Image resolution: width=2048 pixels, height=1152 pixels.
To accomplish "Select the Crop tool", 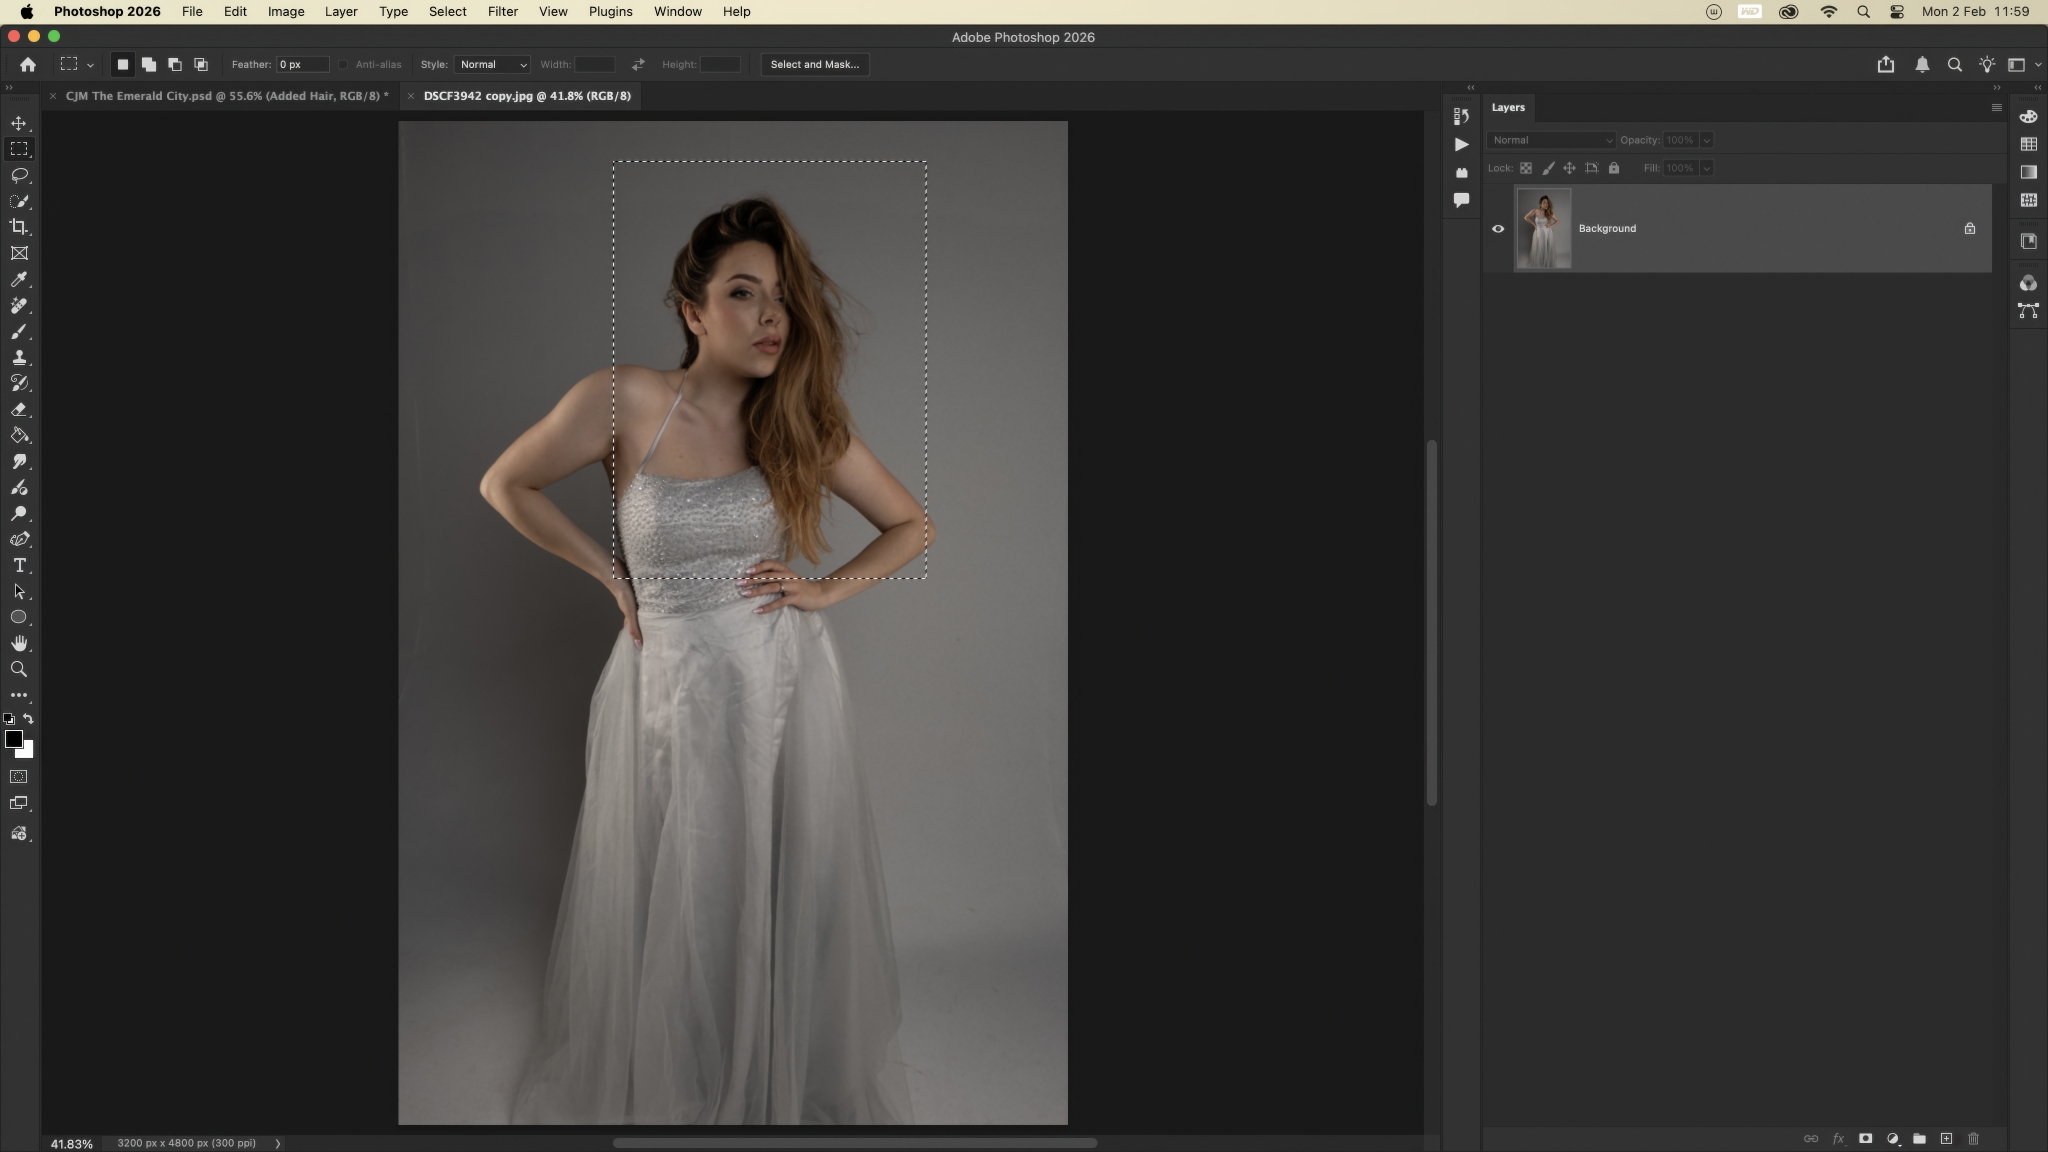I will pos(19,227).
